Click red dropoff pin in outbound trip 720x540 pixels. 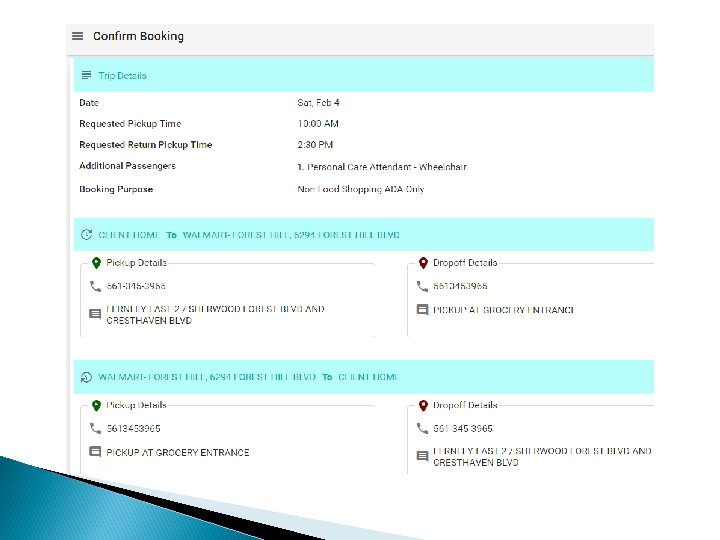[x=423, y=263]
